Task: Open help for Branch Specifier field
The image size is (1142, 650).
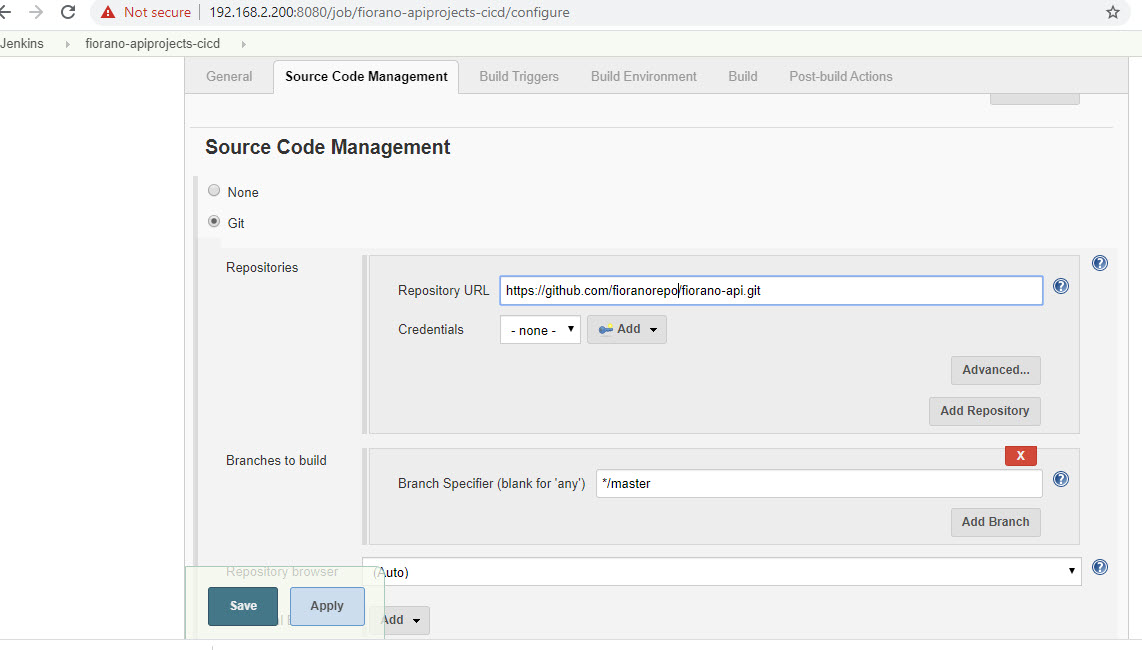Action: click(1060, 479)
